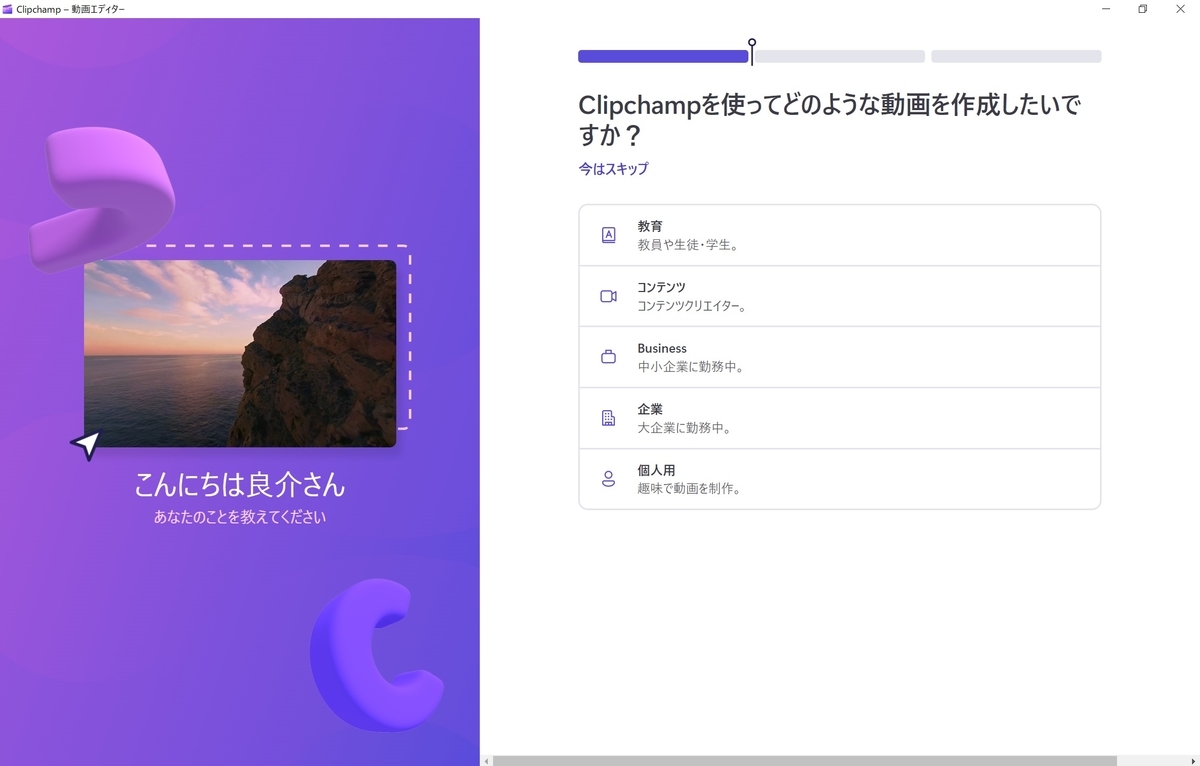
Task: Click the 今はスキップ link
Action: pos(613,169)
